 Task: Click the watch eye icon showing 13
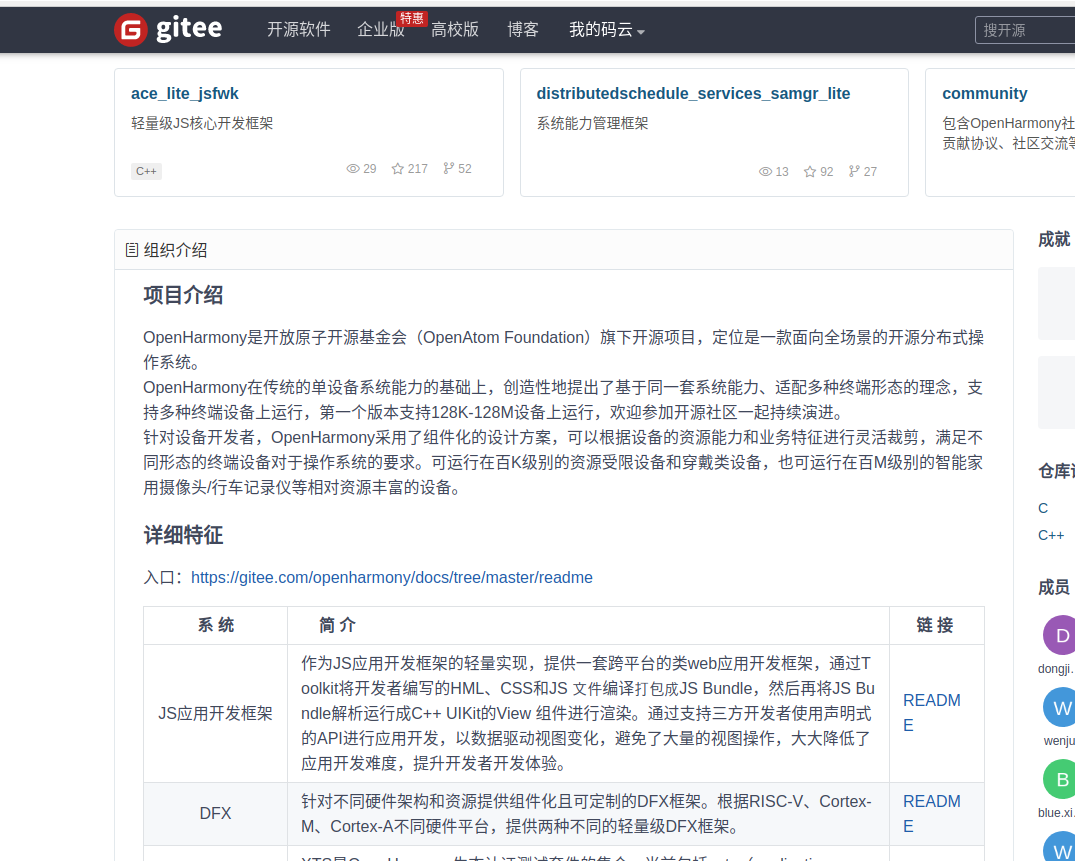click(x=765, y=171)
